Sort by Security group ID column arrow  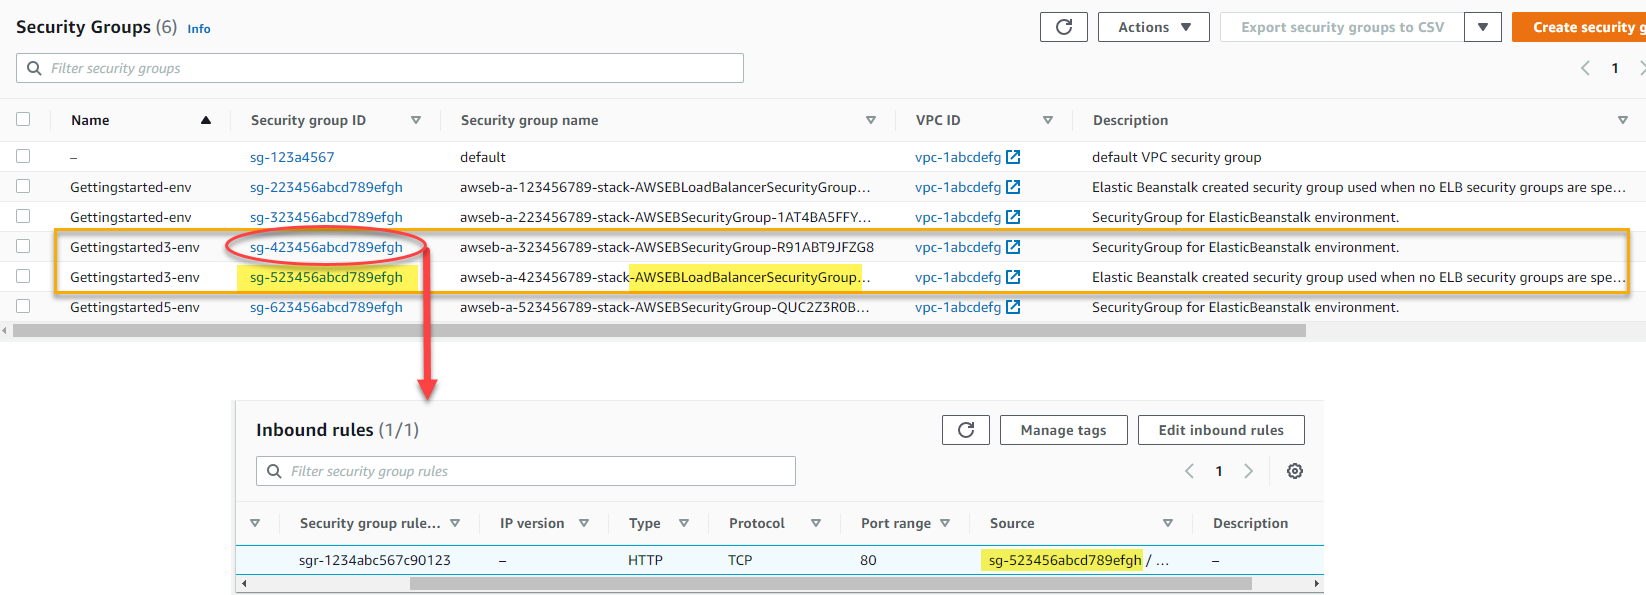[x=416, y=120]
